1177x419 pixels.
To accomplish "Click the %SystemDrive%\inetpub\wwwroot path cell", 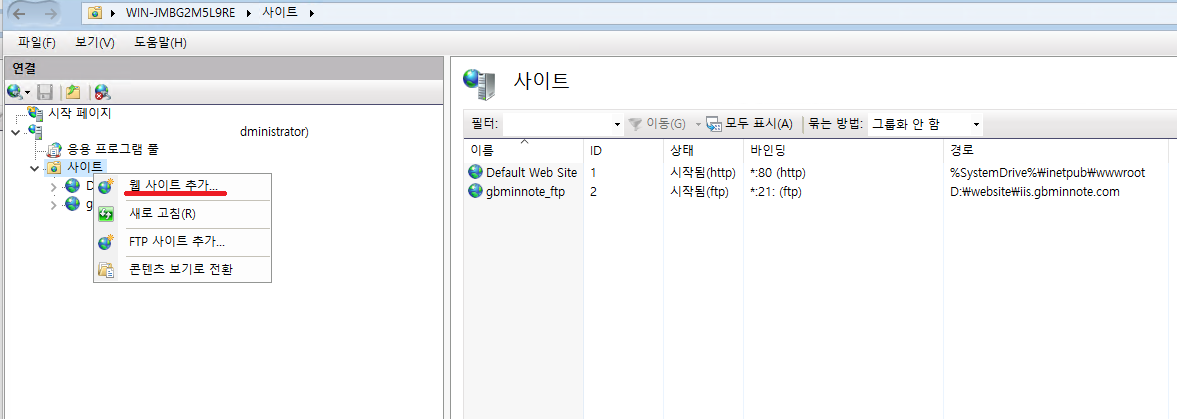I will tap(1047, 173).
